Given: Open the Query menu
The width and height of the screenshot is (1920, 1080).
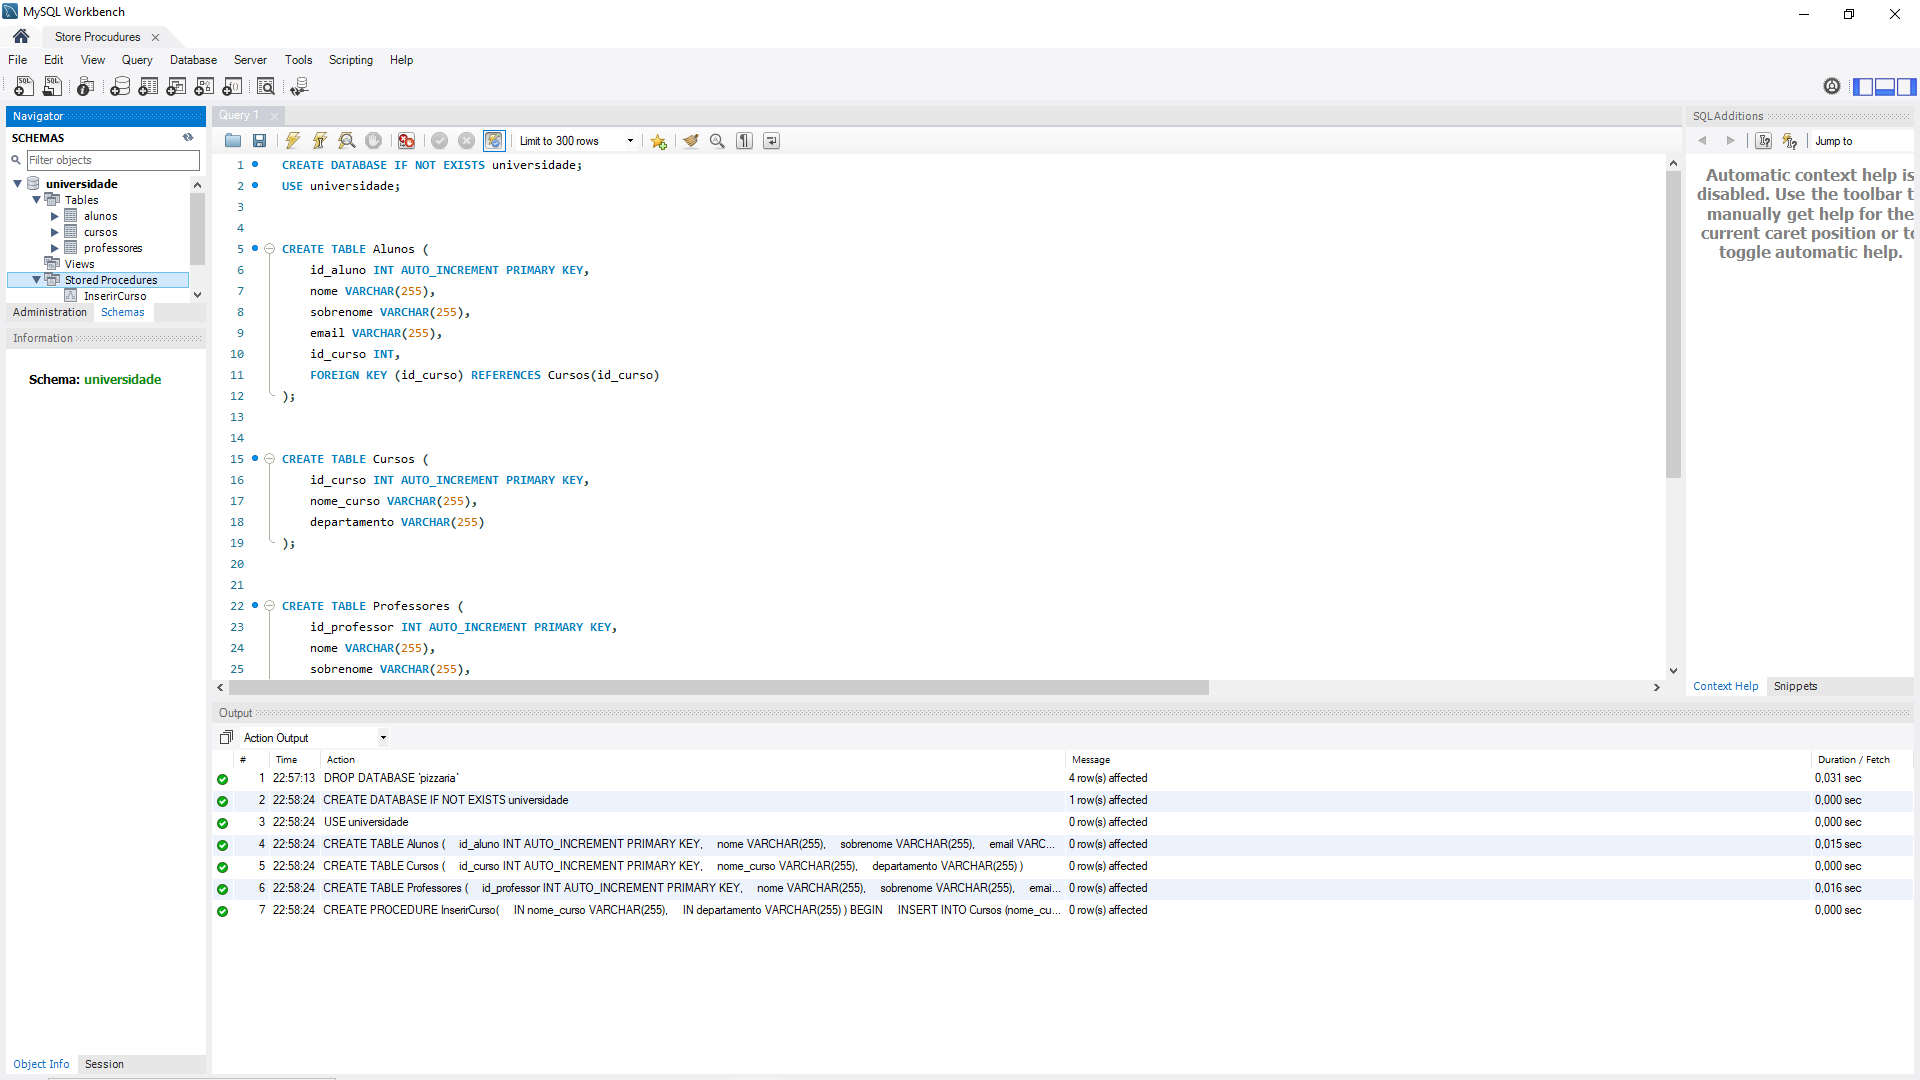Looking at the screenshot, I should click(136, 59).
